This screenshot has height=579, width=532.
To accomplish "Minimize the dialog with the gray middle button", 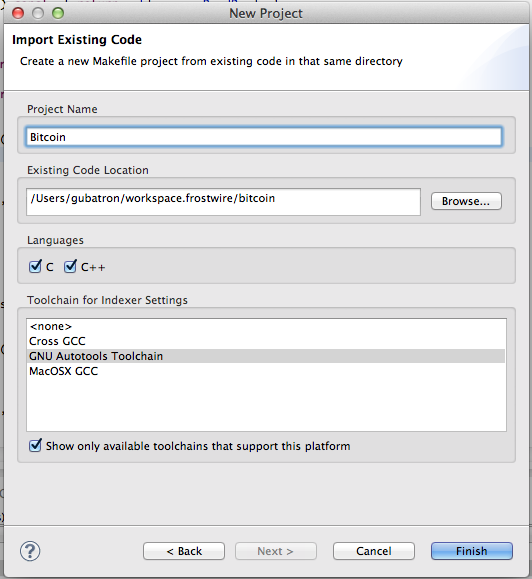I will point(38,13).
